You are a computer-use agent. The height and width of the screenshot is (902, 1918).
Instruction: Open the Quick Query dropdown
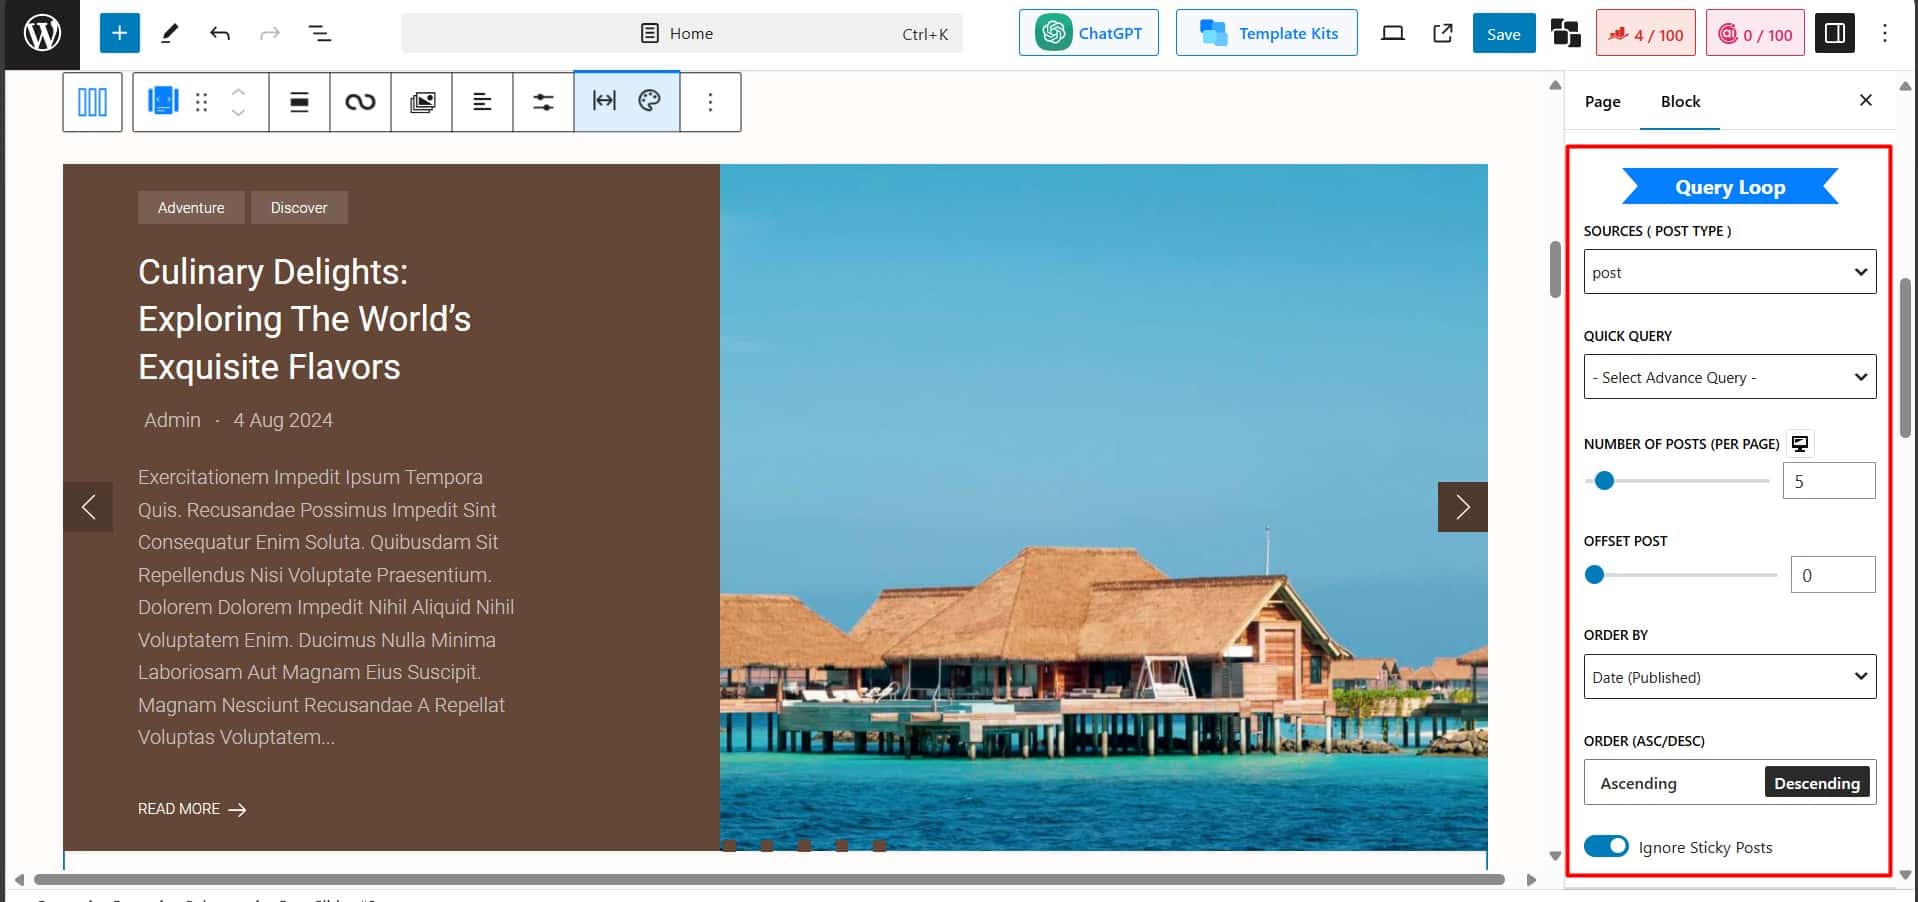1729,377
